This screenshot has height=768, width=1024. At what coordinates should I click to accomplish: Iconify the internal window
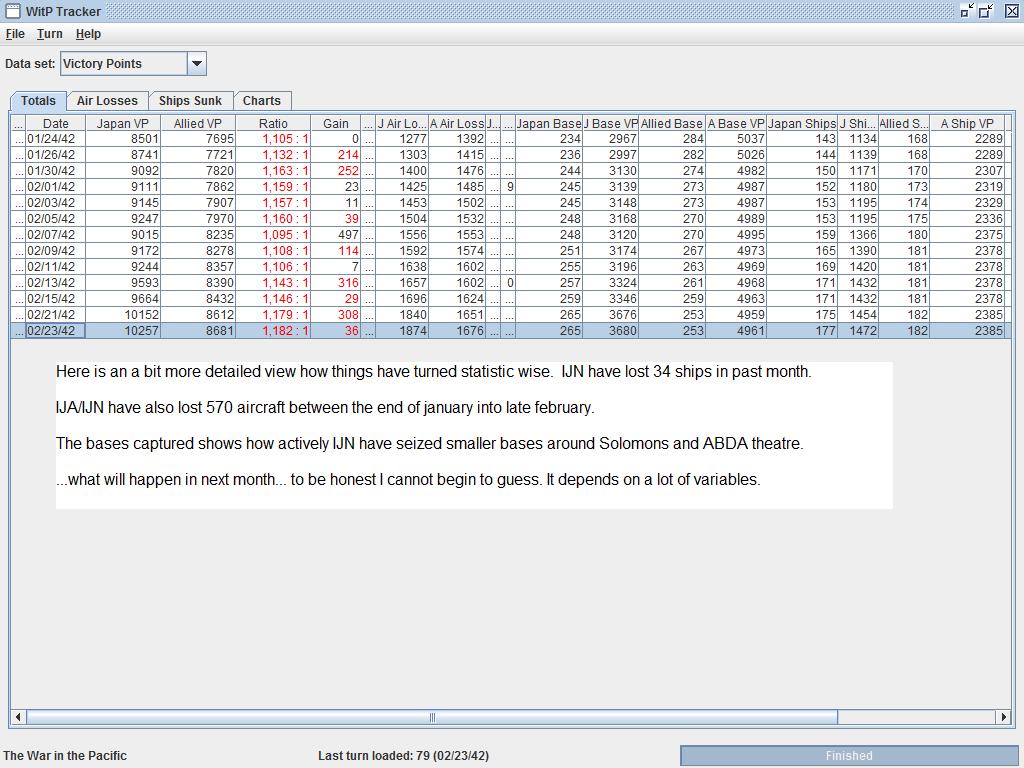pyautogui.click(x=967, y=10)
